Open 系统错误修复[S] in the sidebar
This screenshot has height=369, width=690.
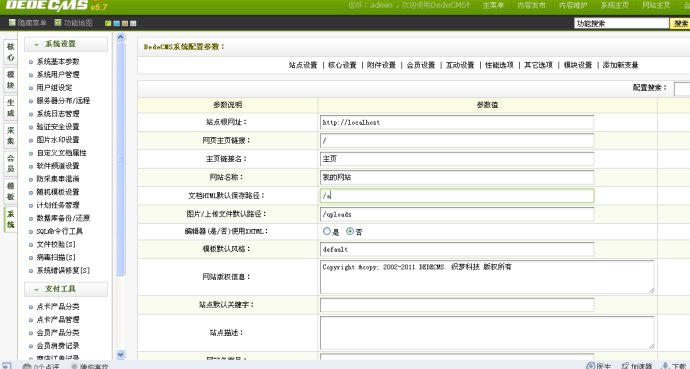pyautogui.click(x=63, y=270)
